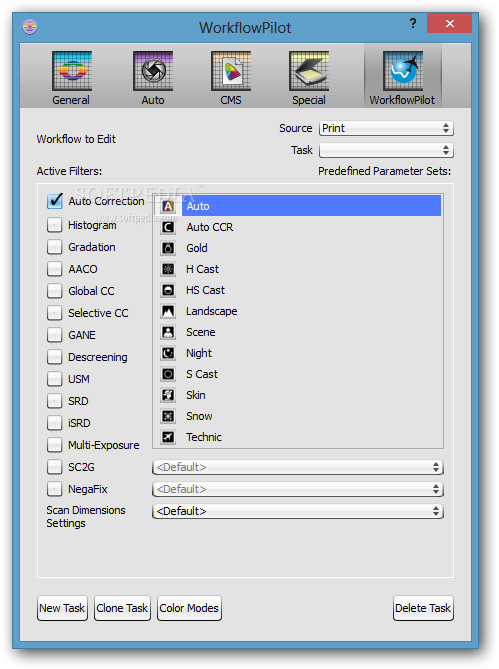Enable the Gradation filter checkbox
This screenshot has height=669, width=499.
pos(55,247)
